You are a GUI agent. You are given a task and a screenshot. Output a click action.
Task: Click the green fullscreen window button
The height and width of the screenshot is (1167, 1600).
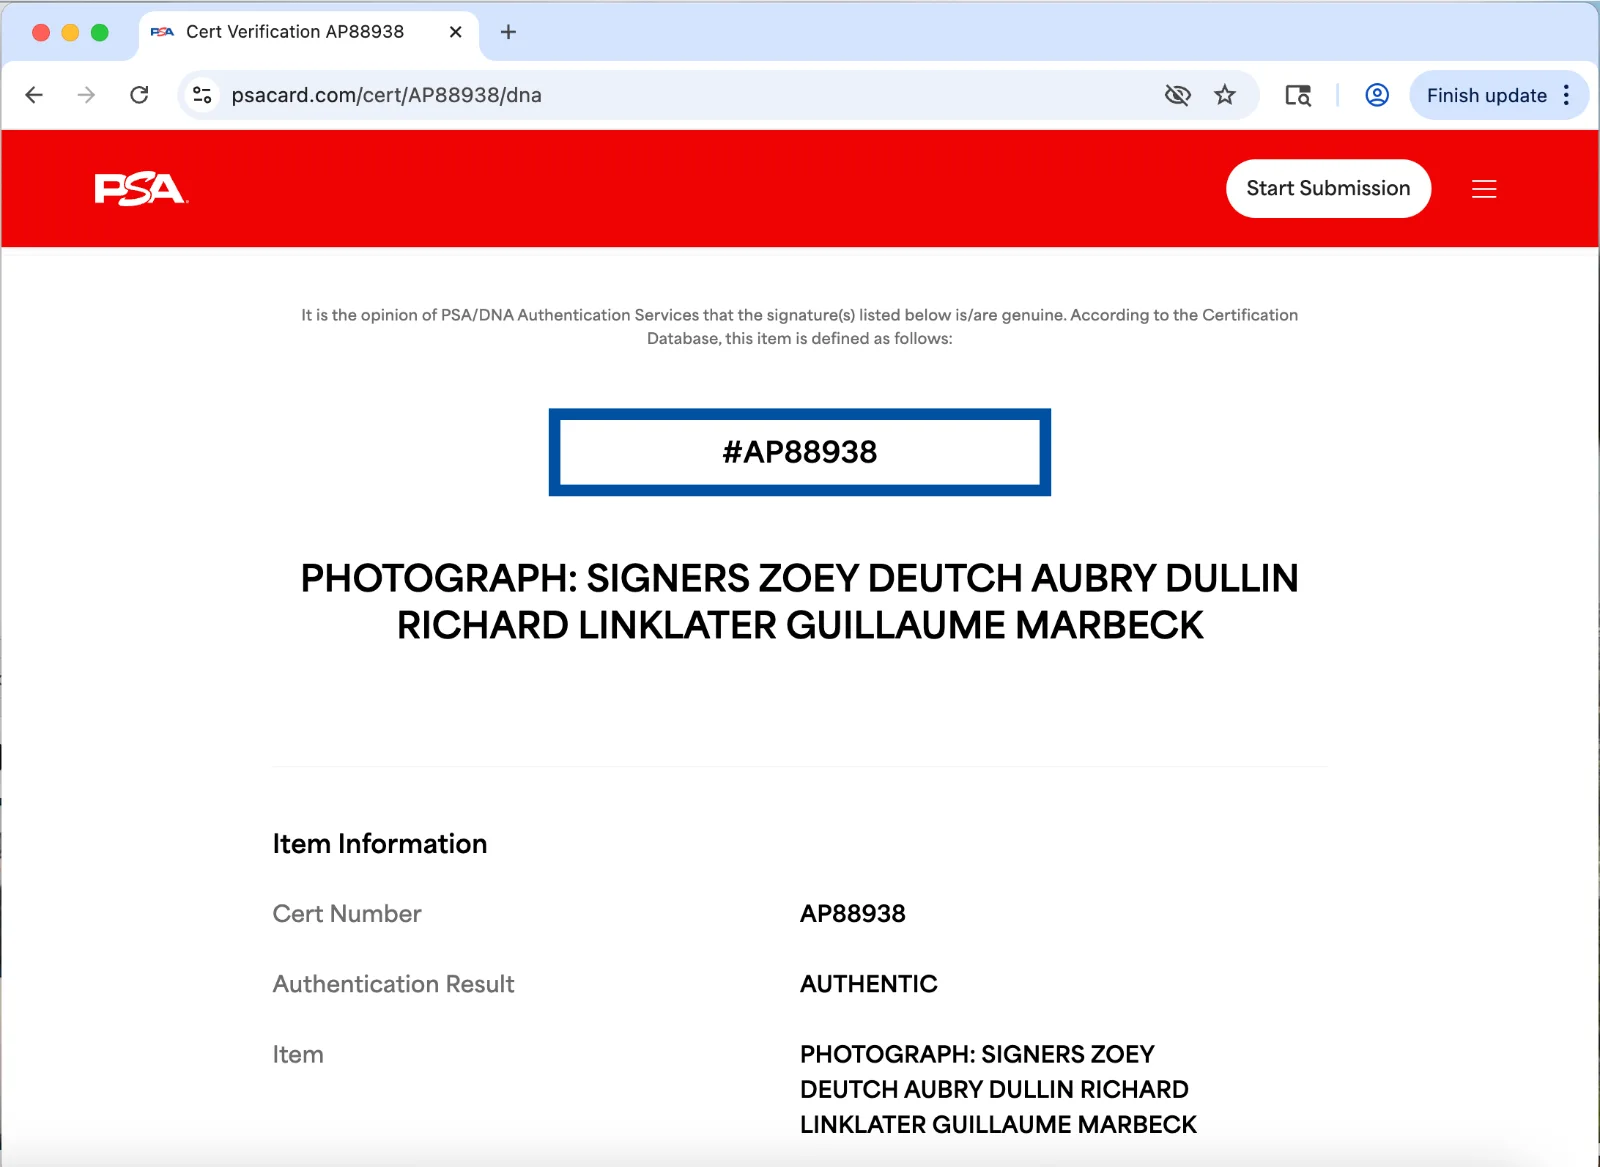[100, 32]
